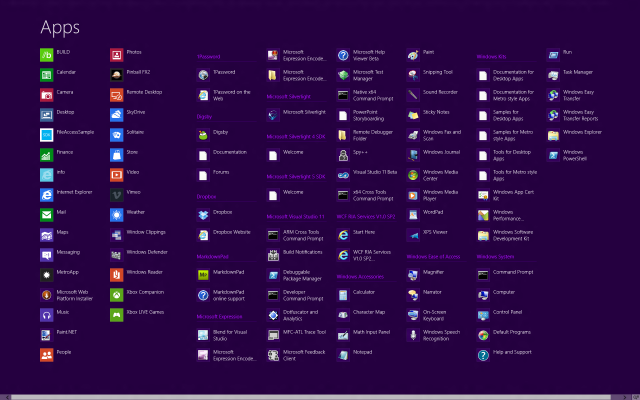Select the Microsoft Expression group header
The width and height of the screenshot is (640, 400).
point(219,317)
